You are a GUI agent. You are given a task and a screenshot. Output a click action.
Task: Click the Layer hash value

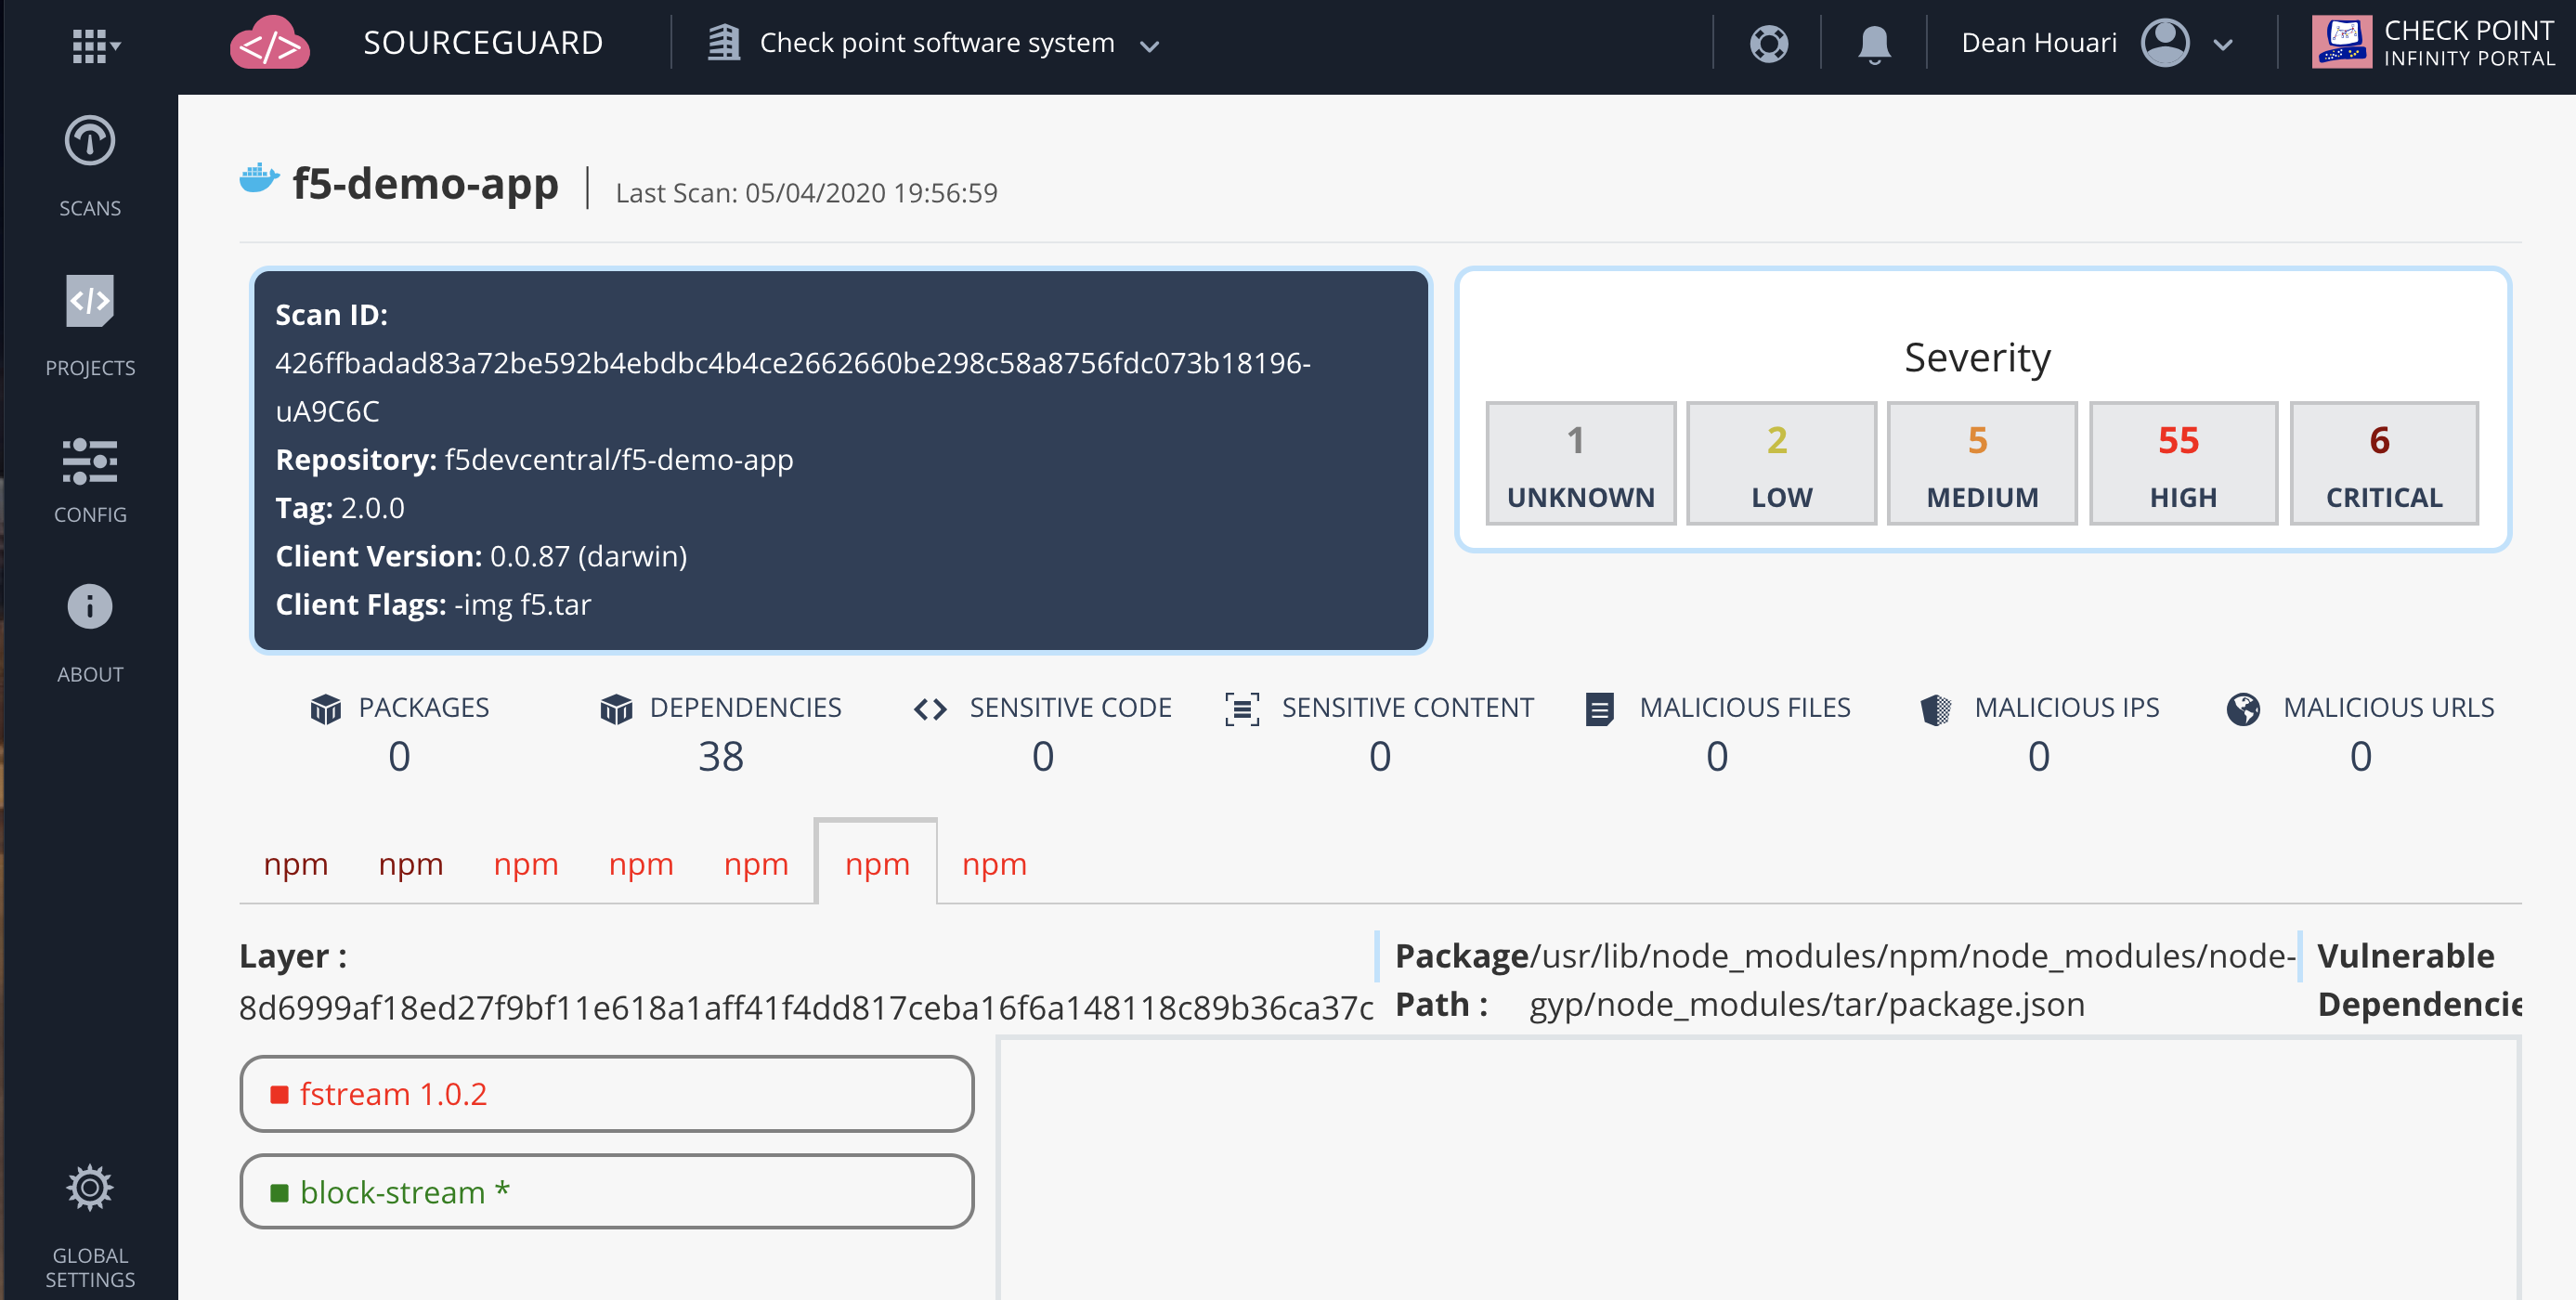[806, 1007]
